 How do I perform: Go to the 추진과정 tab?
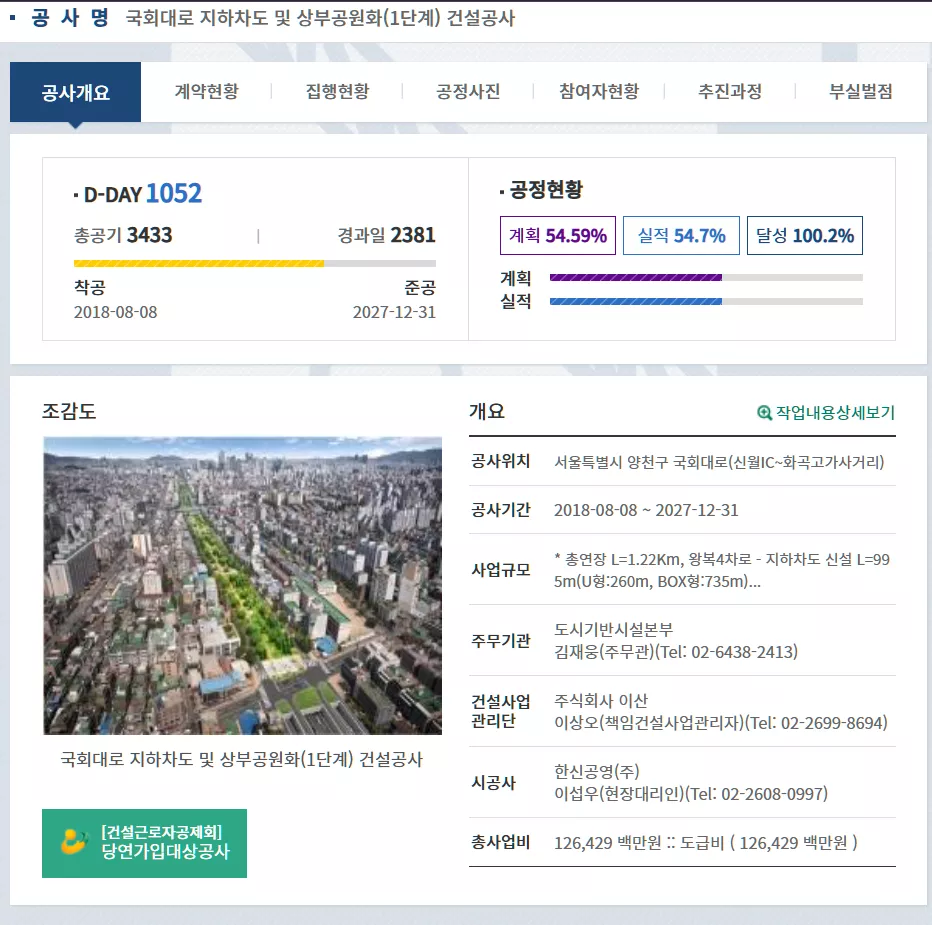tap(729, 92)
